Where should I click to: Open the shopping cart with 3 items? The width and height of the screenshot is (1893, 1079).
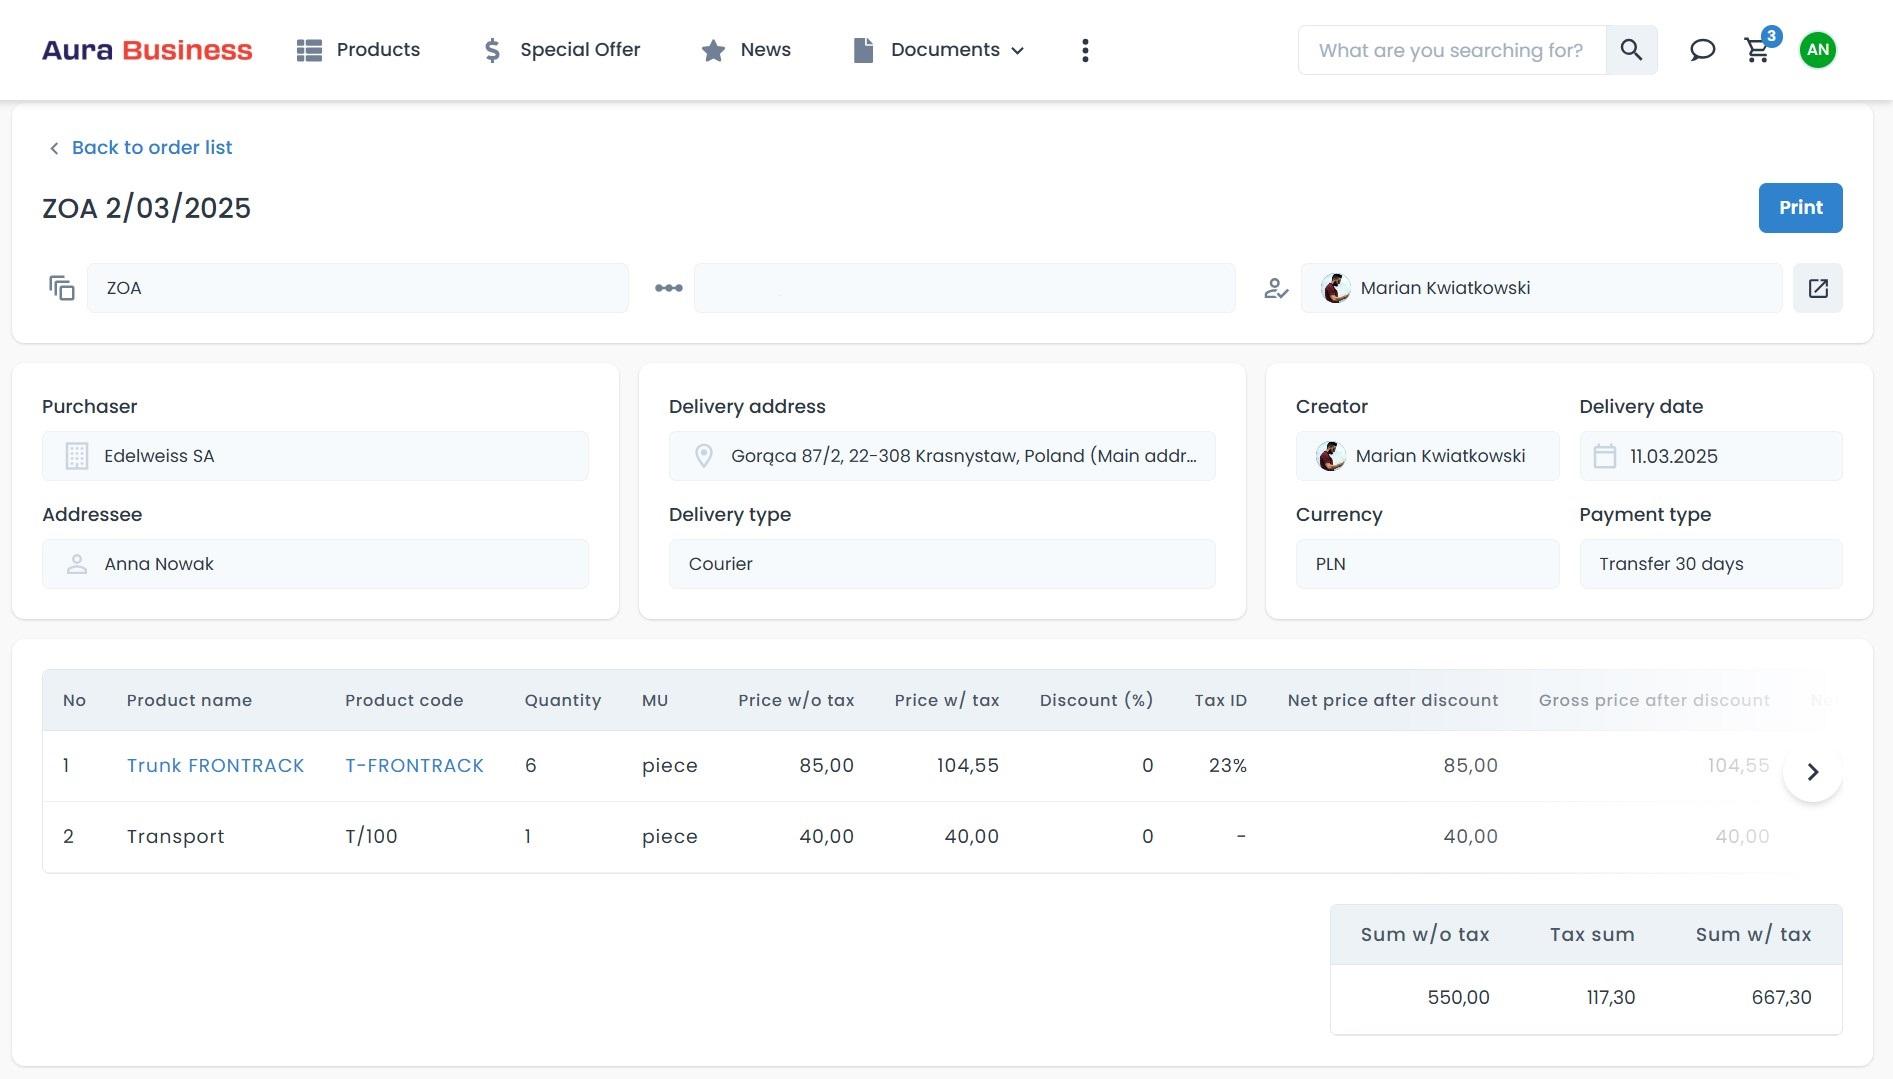(1758, 49)
